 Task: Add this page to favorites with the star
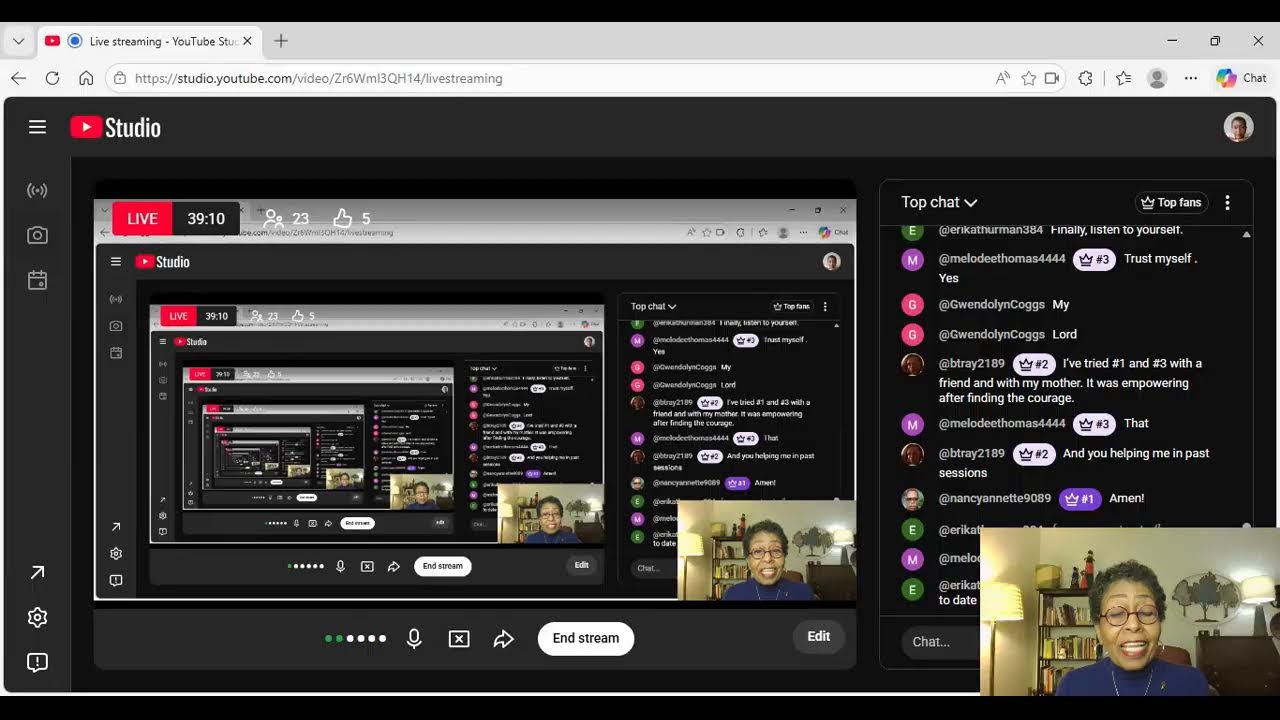click(1028, 78)
